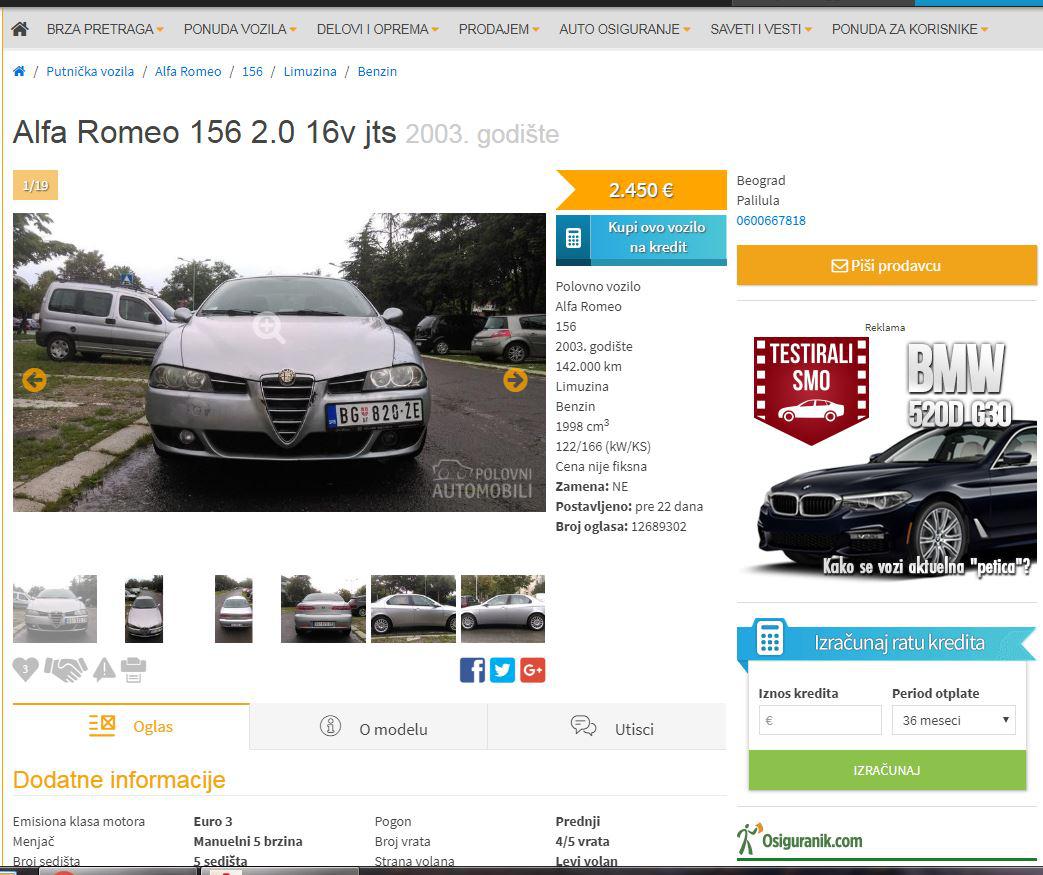Follow the Alfa Romeo breadcrumb link
Image resolution: width=1043 pixels, height=875 pixels.
pyautogui.click(x=188, y=71)
